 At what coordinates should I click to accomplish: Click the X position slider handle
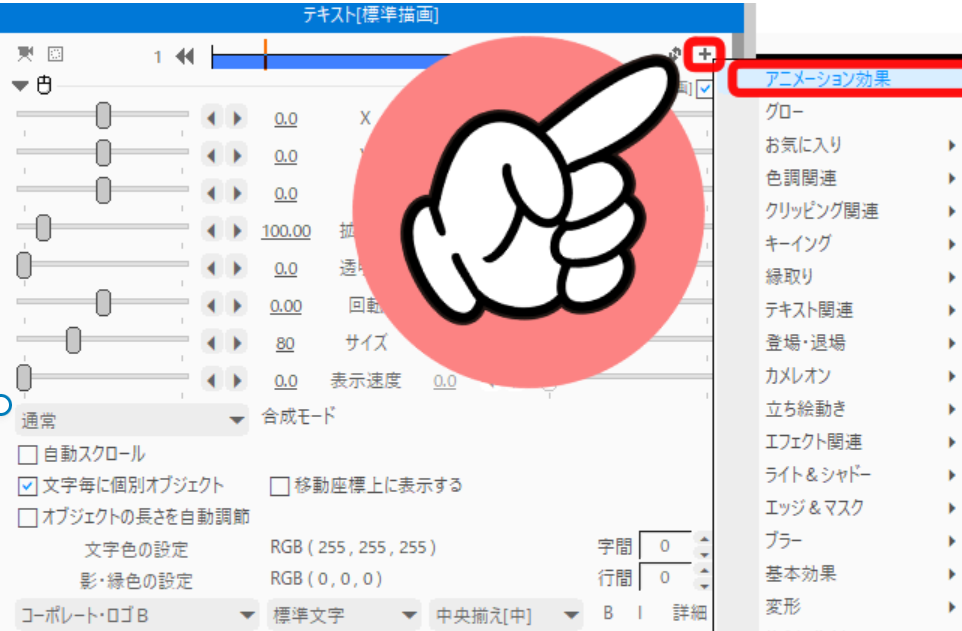103,115
